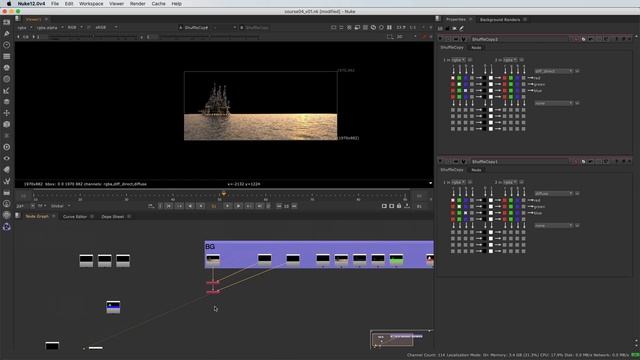
Task: Open the File menu
Action: [x=55, y=4]
